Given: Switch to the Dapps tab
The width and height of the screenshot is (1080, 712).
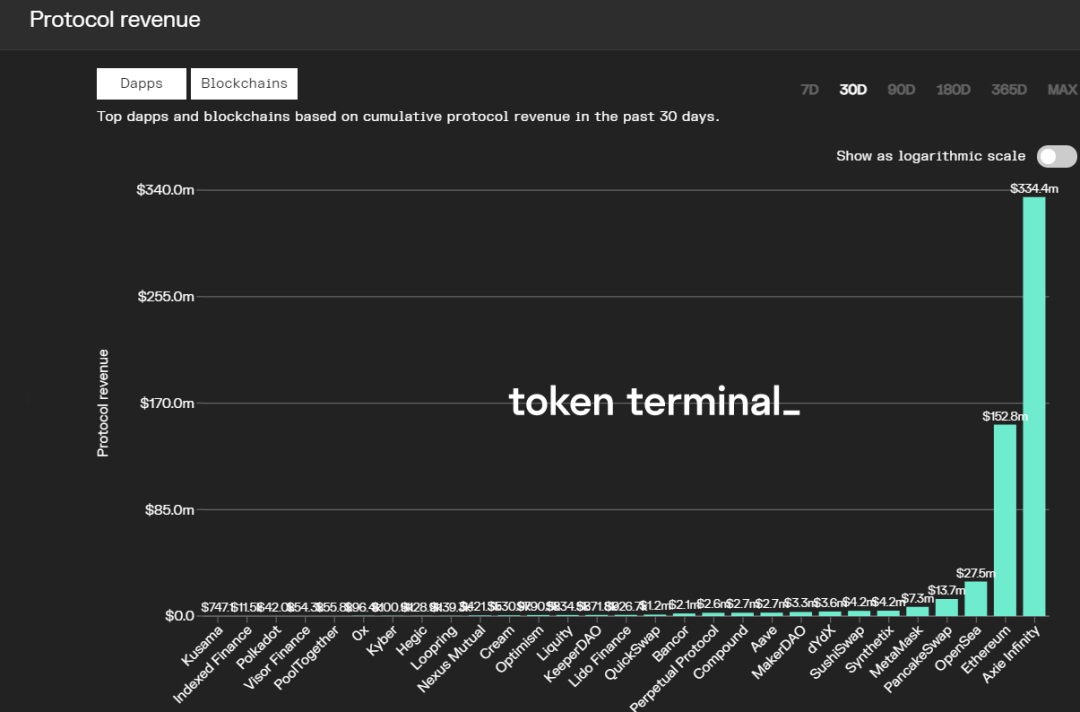Looking at the screenshot, I should [x=141, y=83].
